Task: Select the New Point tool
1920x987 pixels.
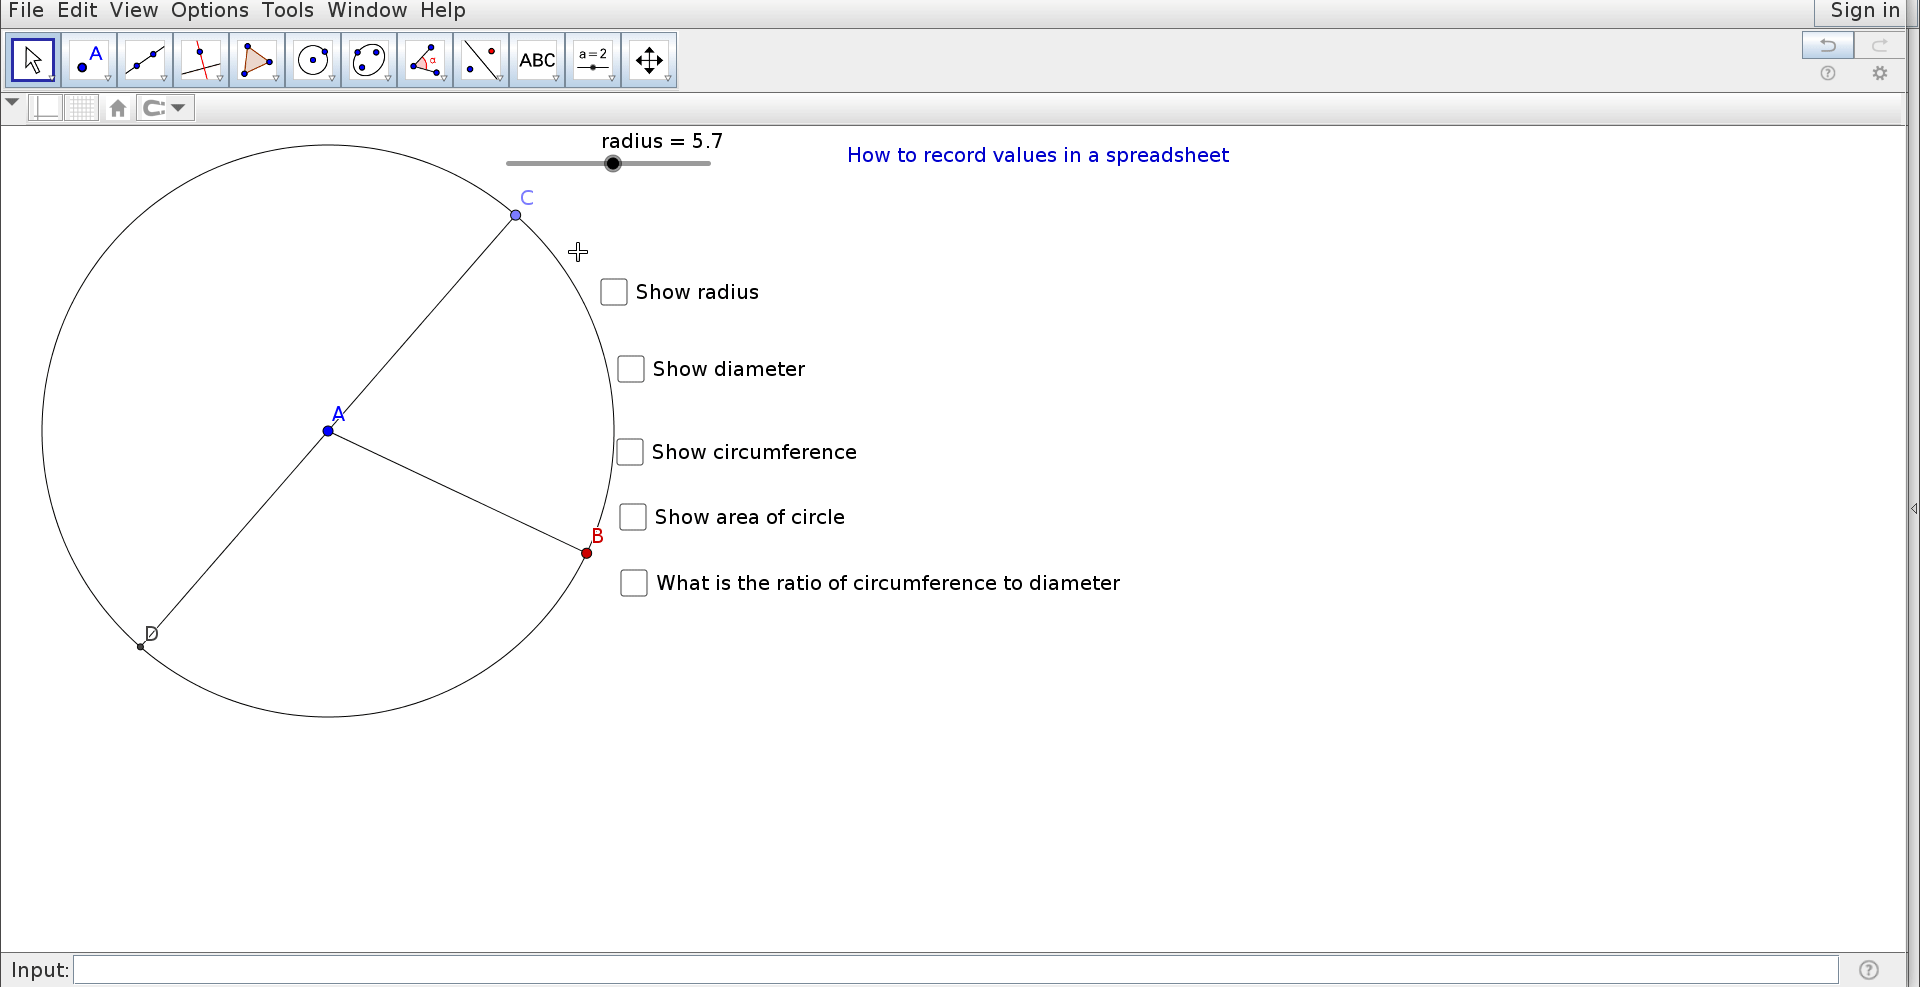Action: tap(89, 60)
